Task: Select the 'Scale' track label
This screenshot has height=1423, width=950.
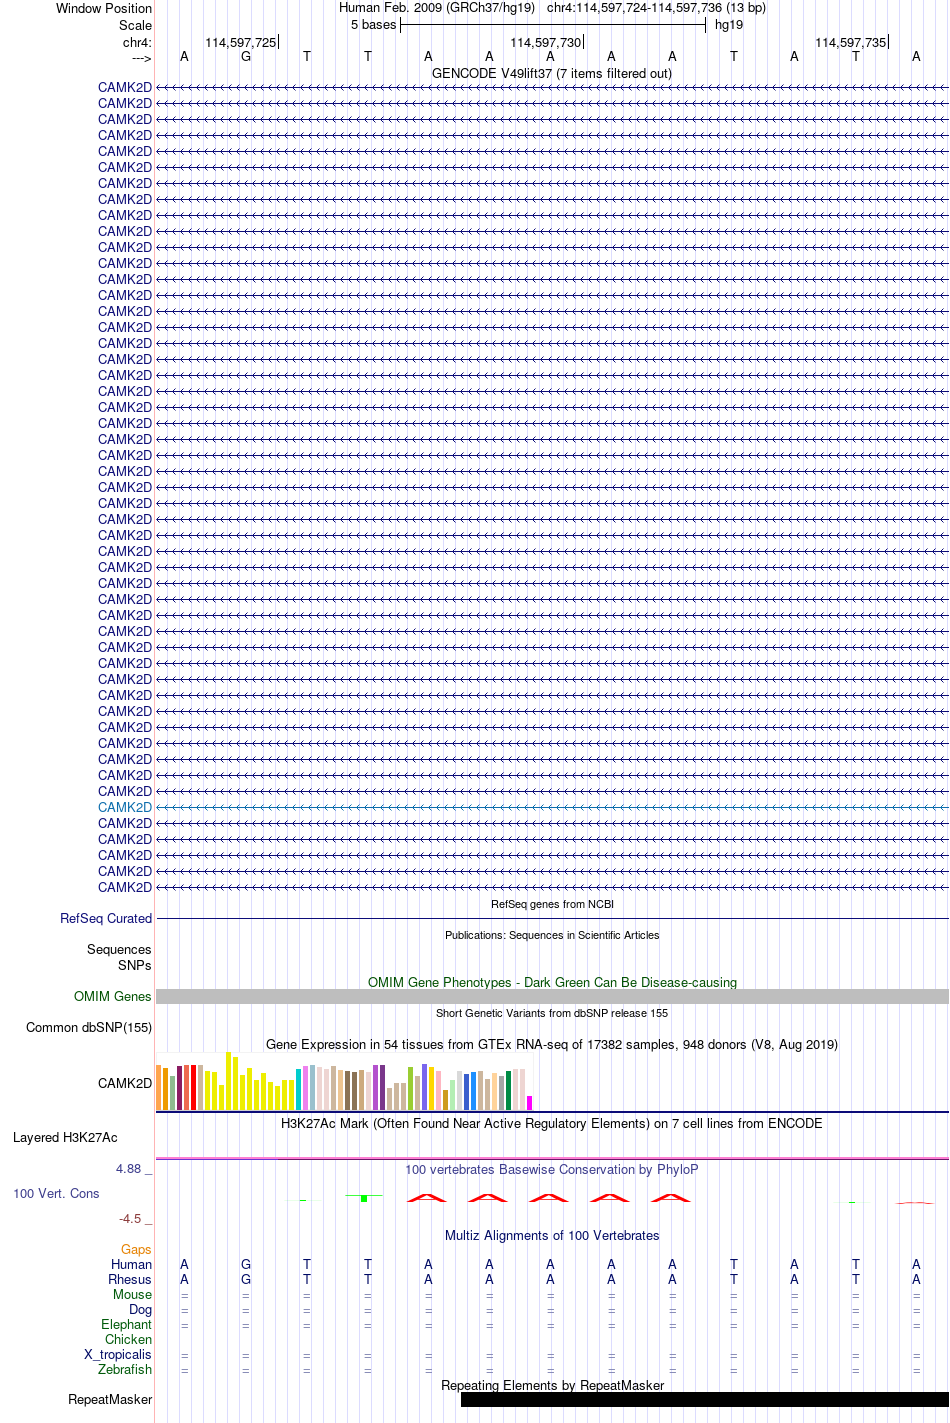Action: coord(135,25)
